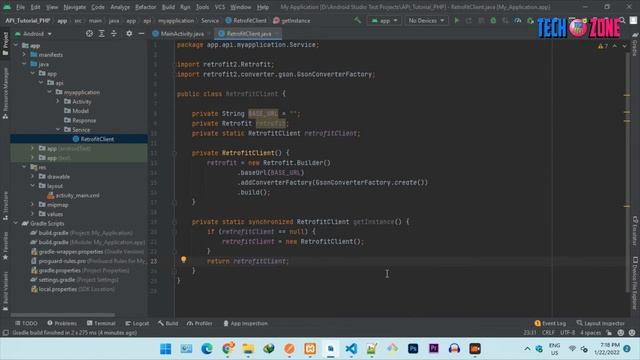Open Chrome from taskbar
This screenshot has height=360, width=640.
click(x=228, y=349)
